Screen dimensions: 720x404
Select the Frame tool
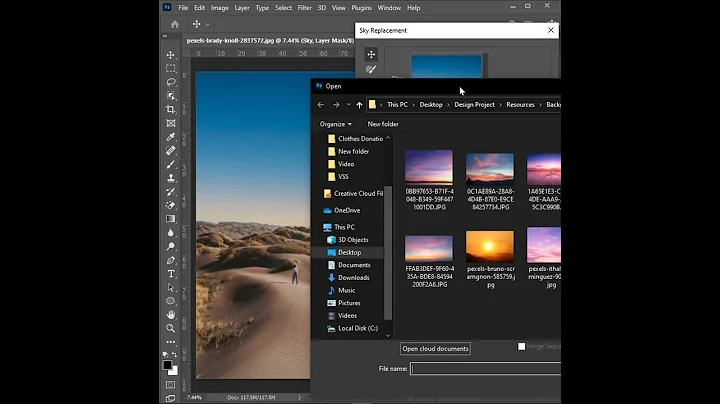coord(171,123)
